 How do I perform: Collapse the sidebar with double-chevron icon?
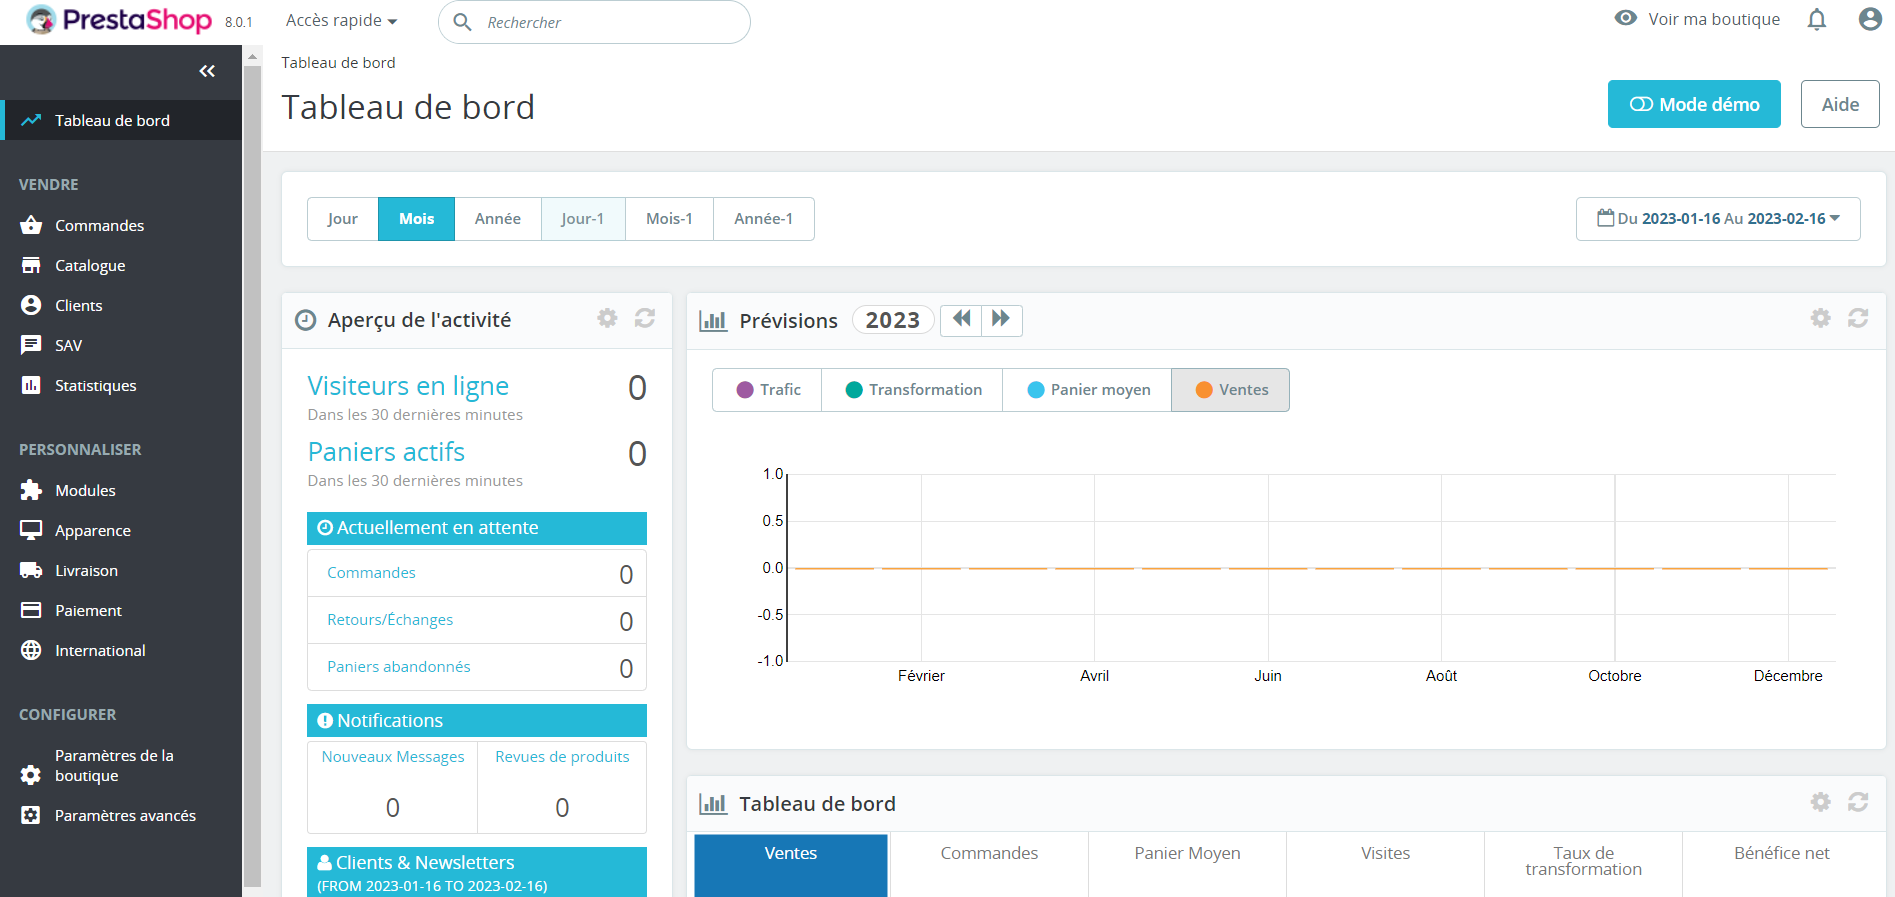click(207, 71)
